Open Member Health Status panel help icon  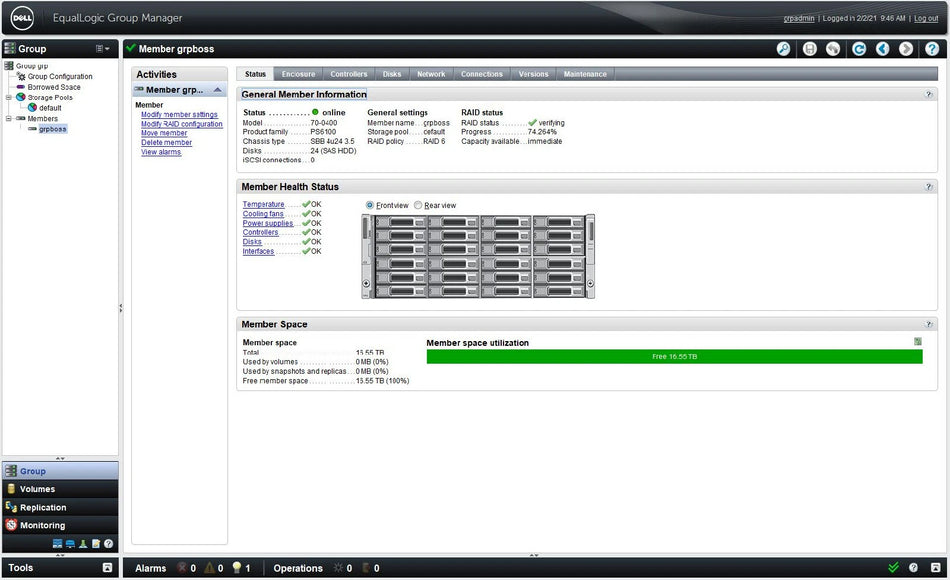tap(929, 187)
